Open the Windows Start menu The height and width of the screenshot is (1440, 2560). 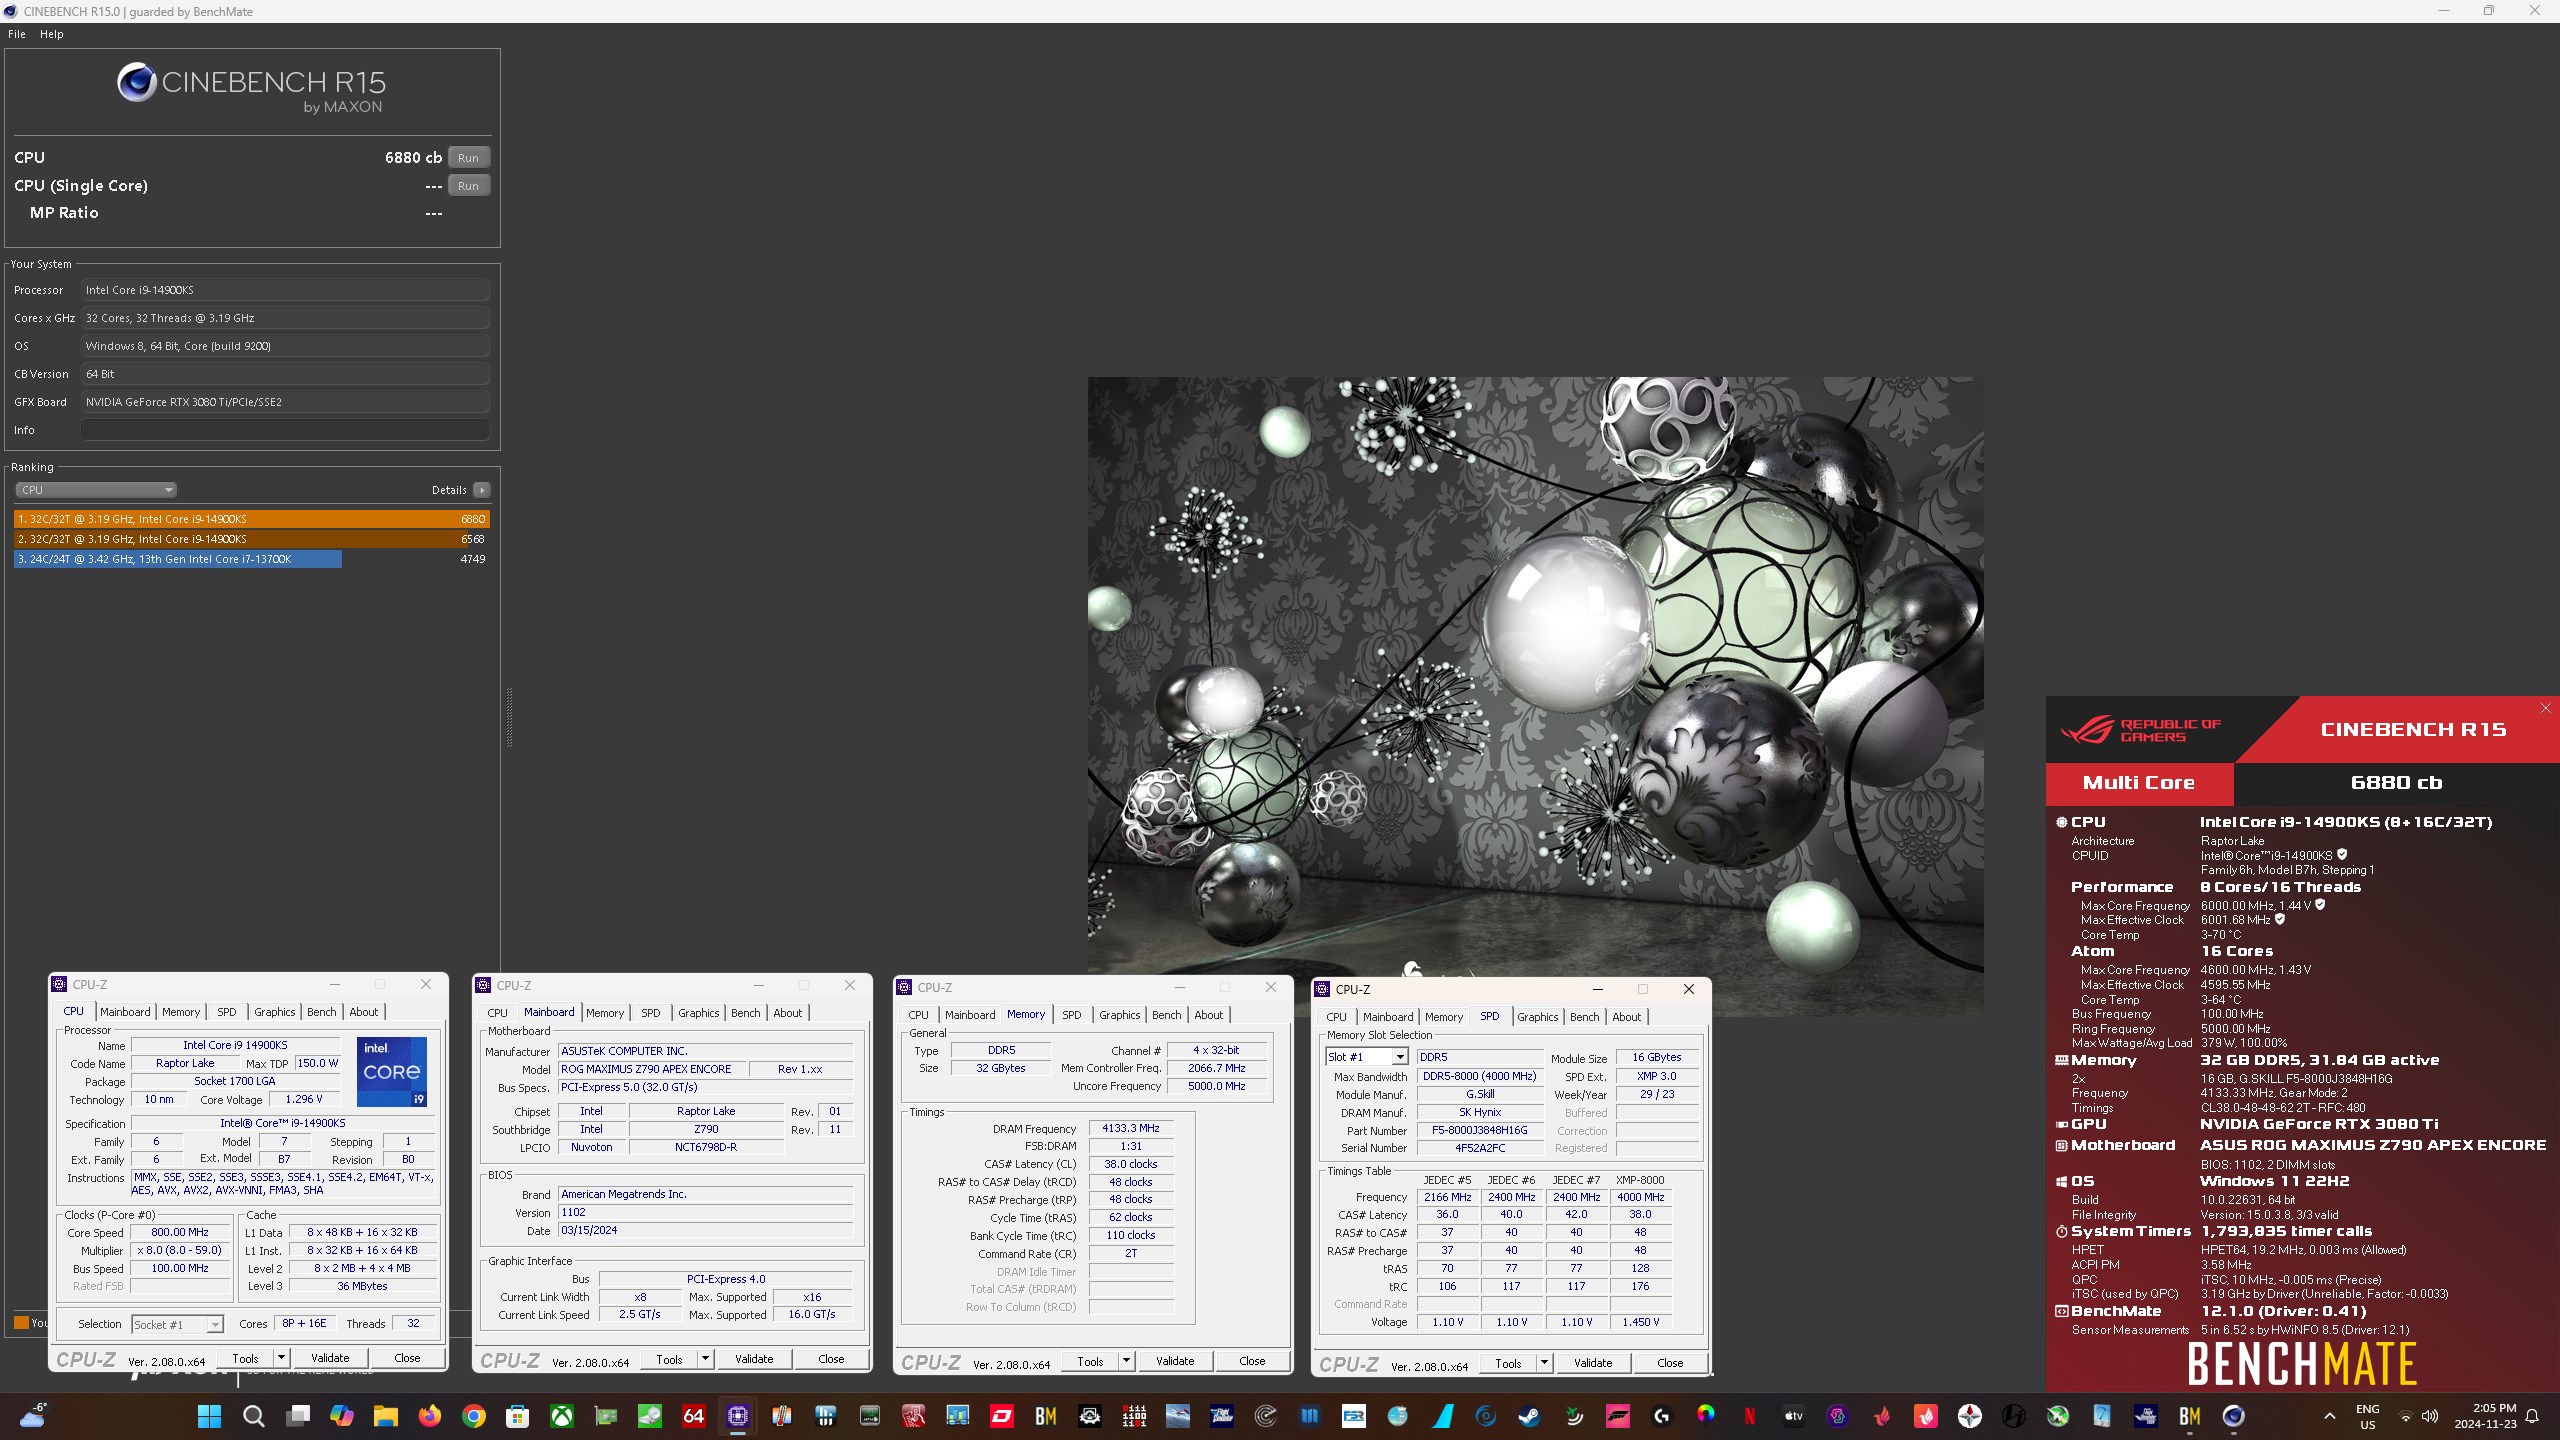209,1416
